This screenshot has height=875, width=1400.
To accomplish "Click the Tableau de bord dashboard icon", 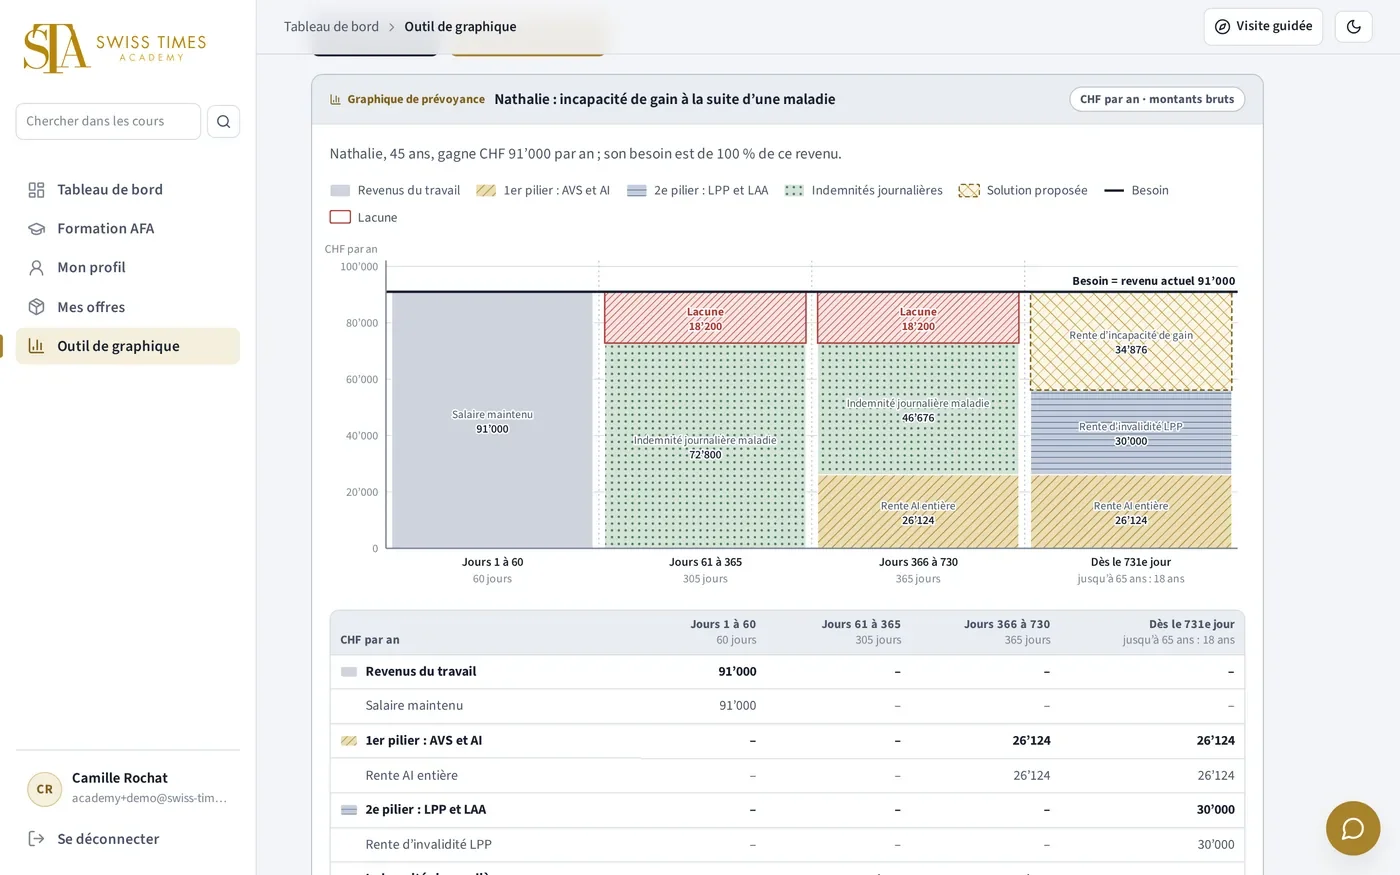I will [37, 190].
